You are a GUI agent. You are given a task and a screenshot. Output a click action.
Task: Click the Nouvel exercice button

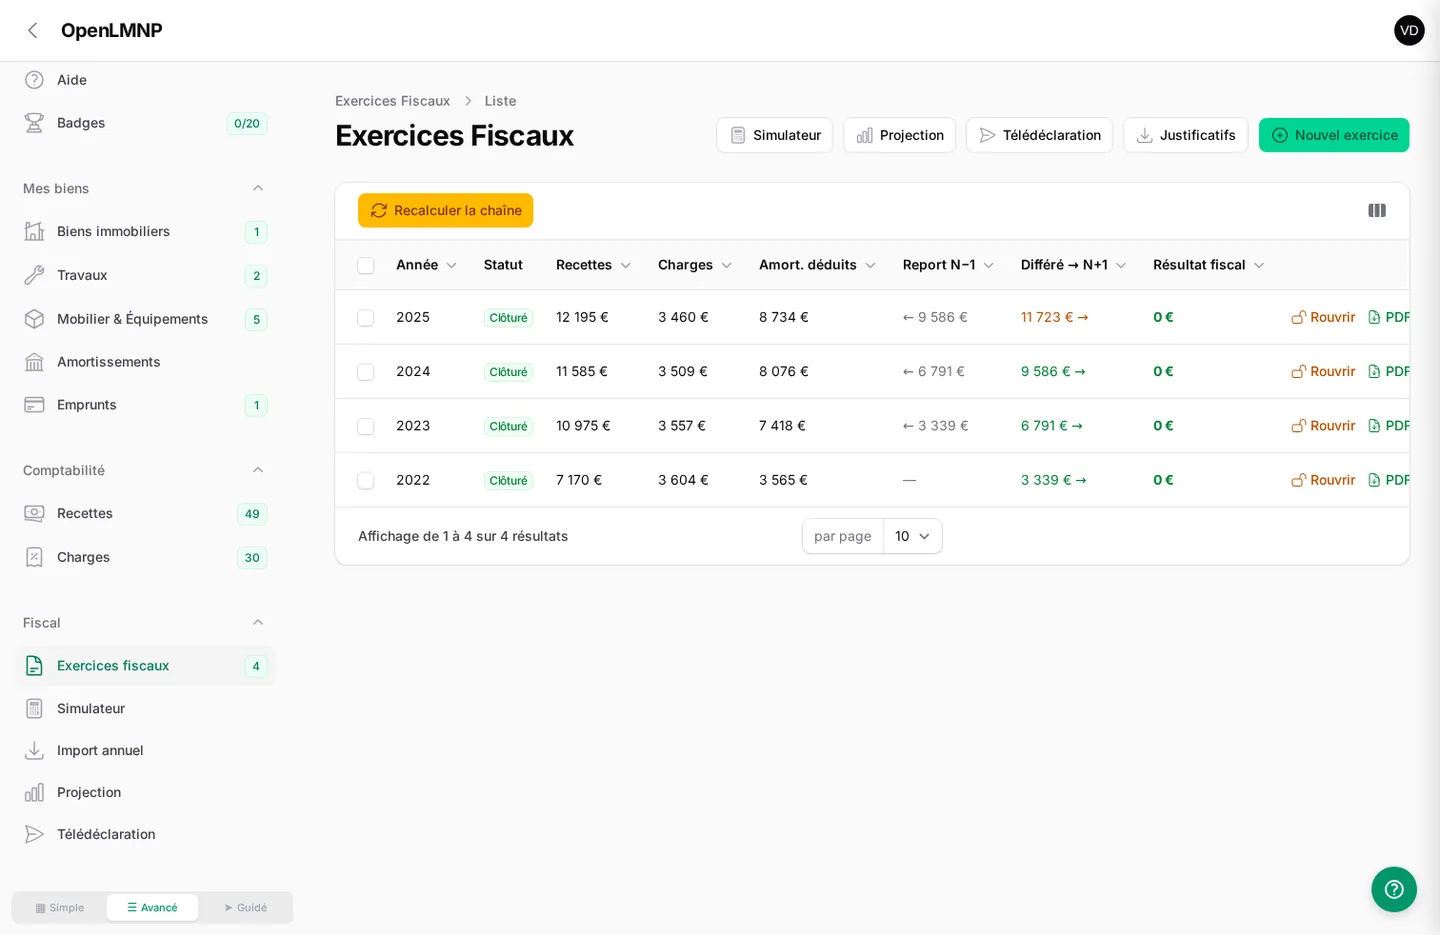(1334, 135)
